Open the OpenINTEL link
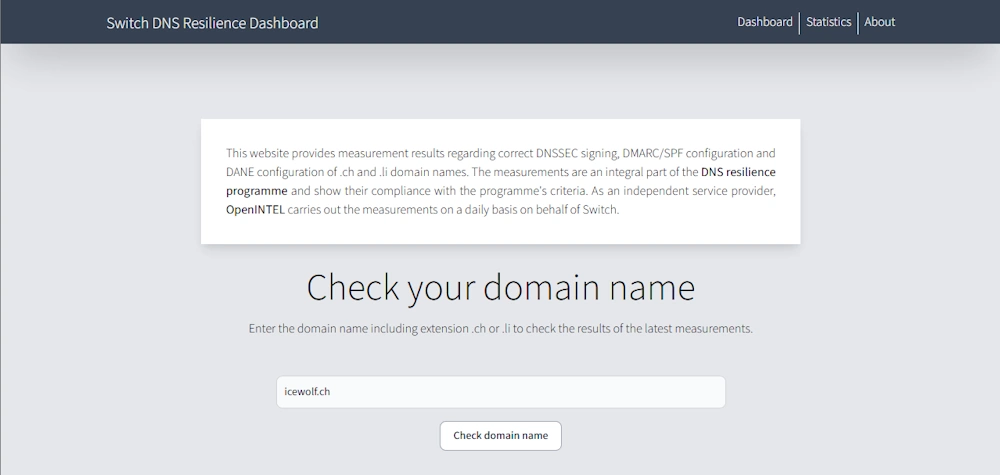Viewport: 1000px width, 475px height. (x=255, y=210)
